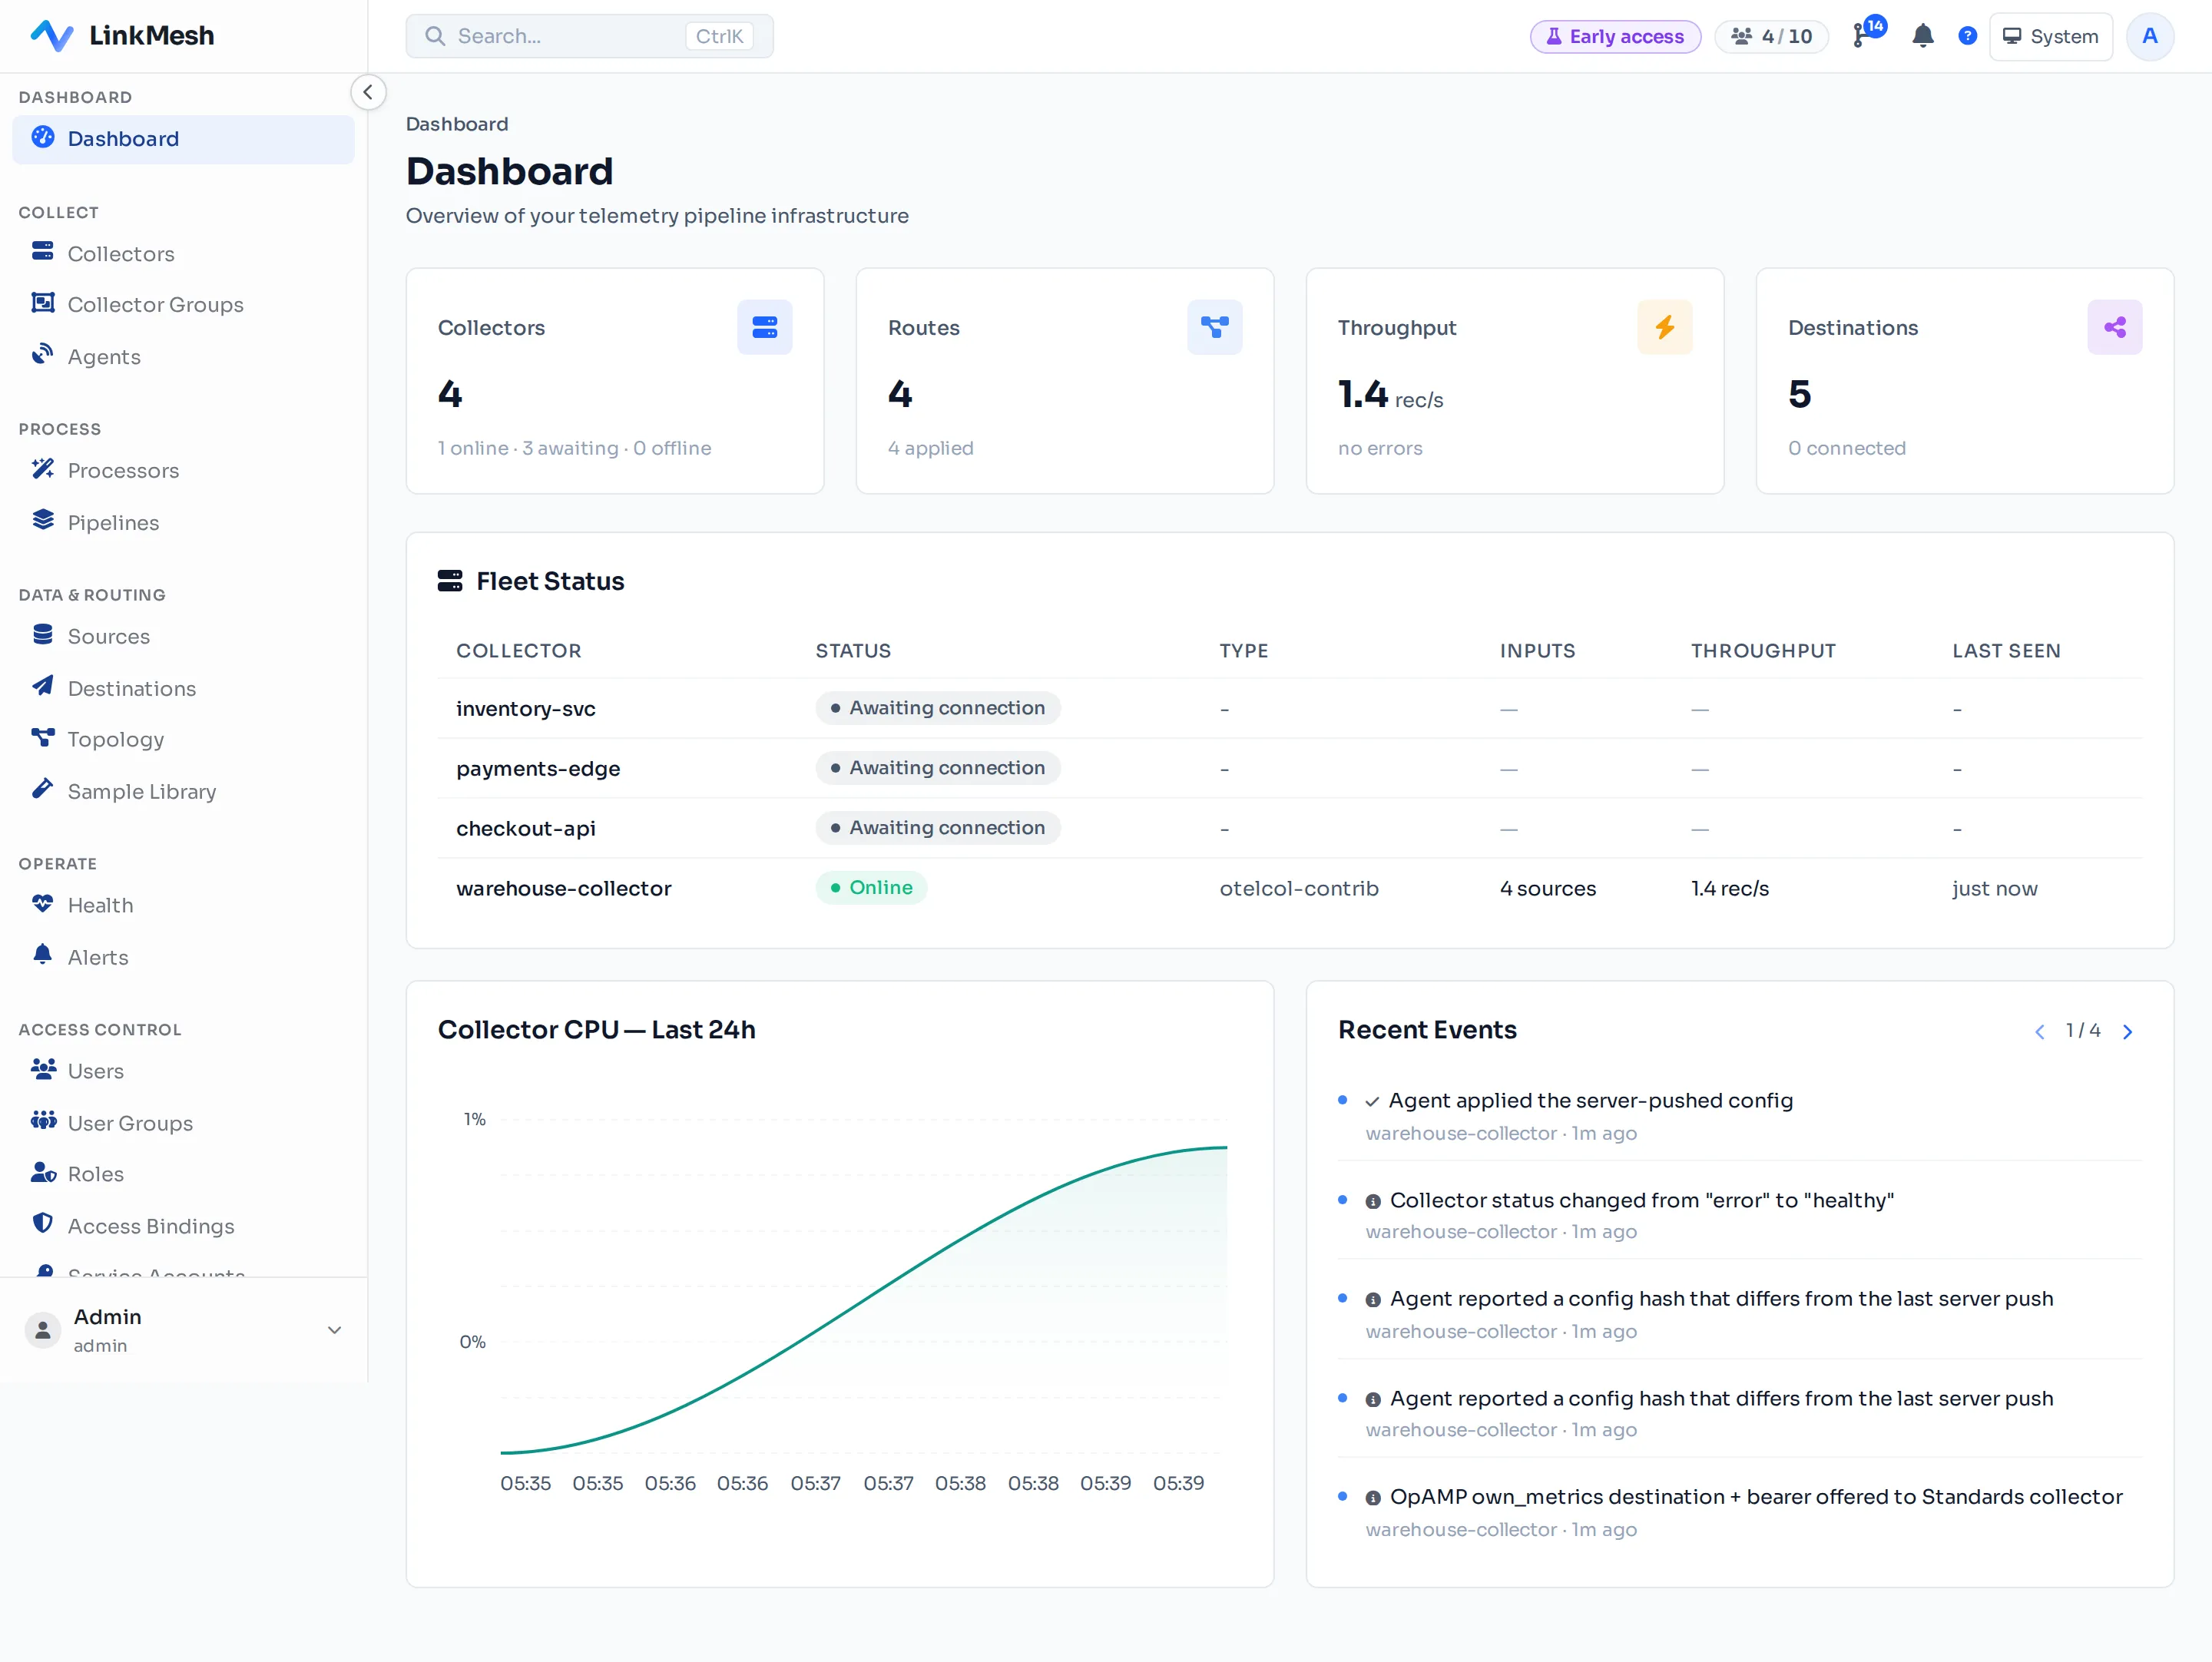
Task: Click inventory-svc Awaiting connection badge
Action: coord(938,708)
